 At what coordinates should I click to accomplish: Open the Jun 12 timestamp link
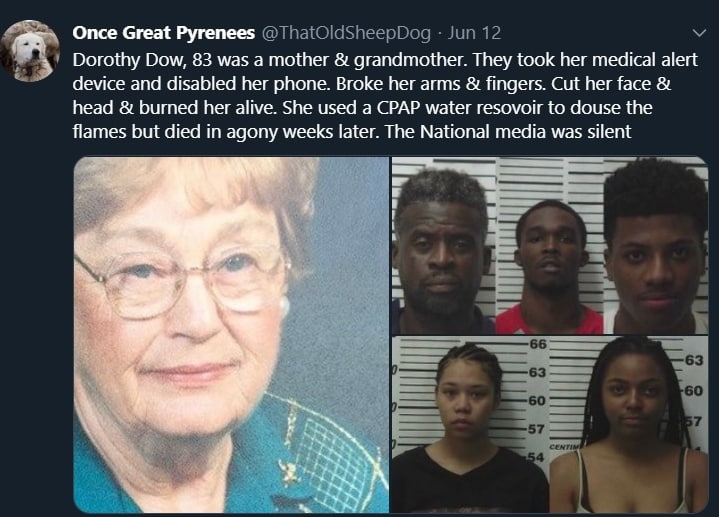pyautogui.click(x=474, y=33)
